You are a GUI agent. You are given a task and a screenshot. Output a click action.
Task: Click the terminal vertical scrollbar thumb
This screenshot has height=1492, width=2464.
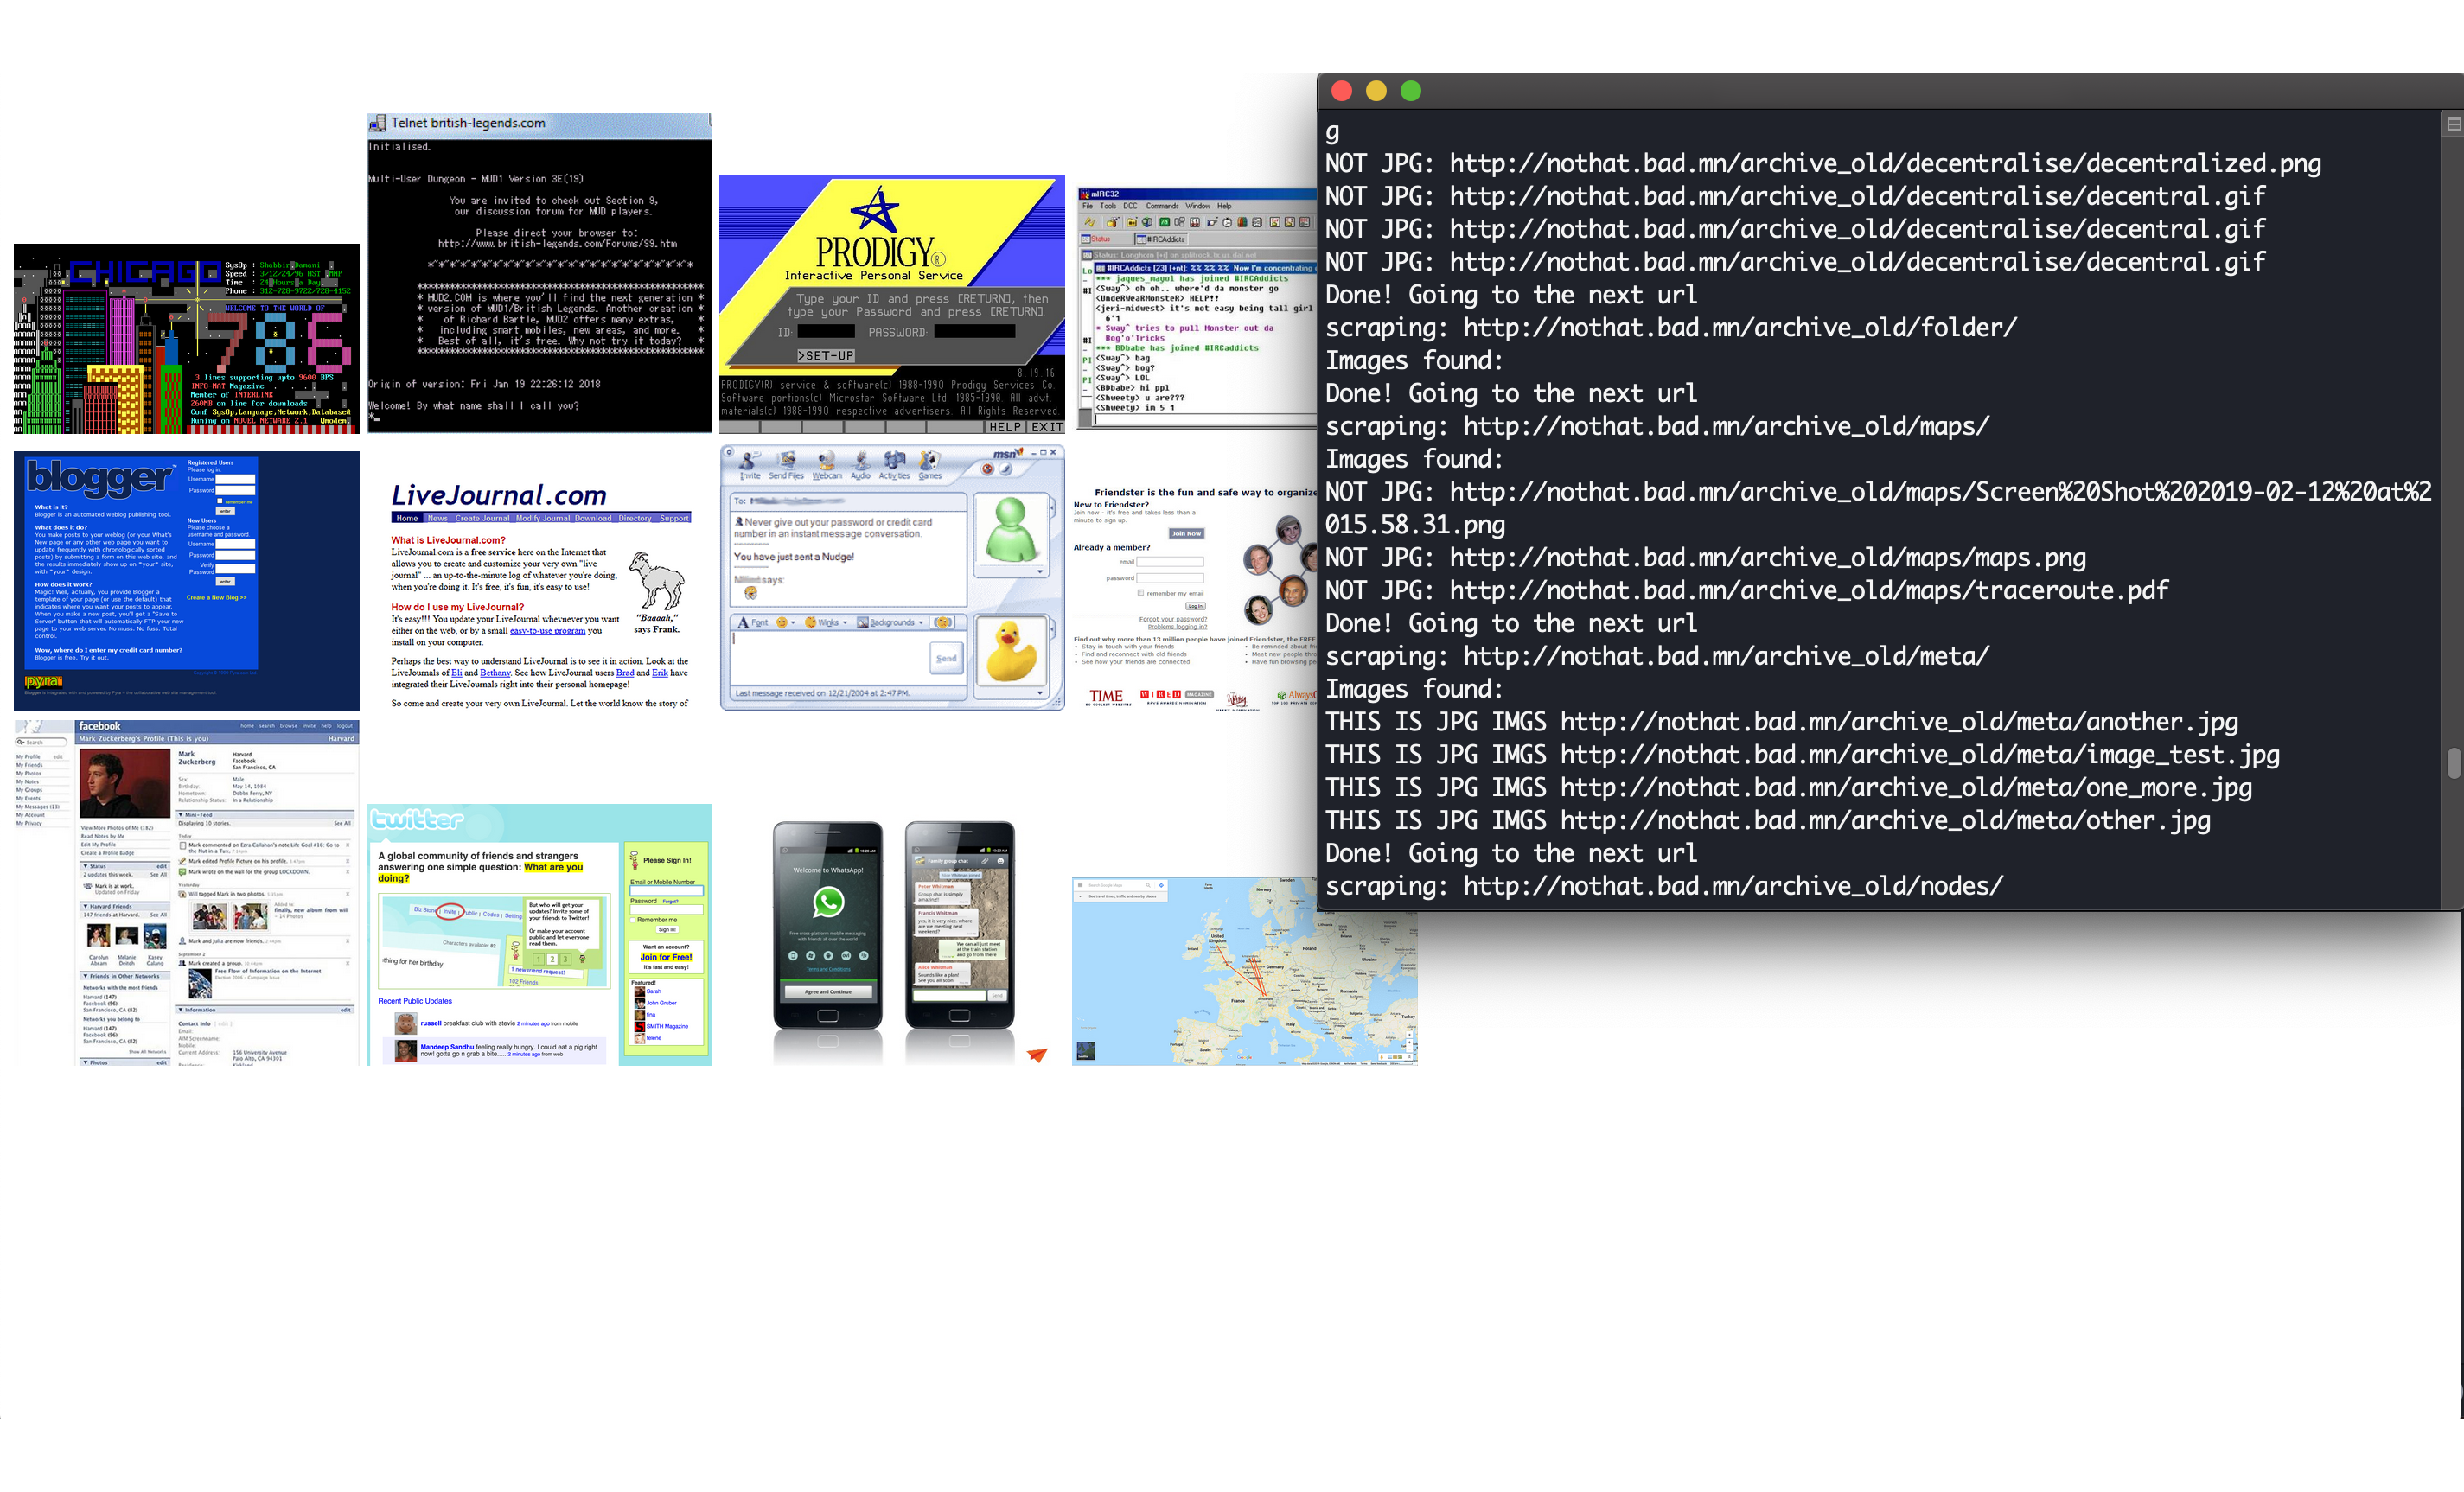(x=2453, y=763)
